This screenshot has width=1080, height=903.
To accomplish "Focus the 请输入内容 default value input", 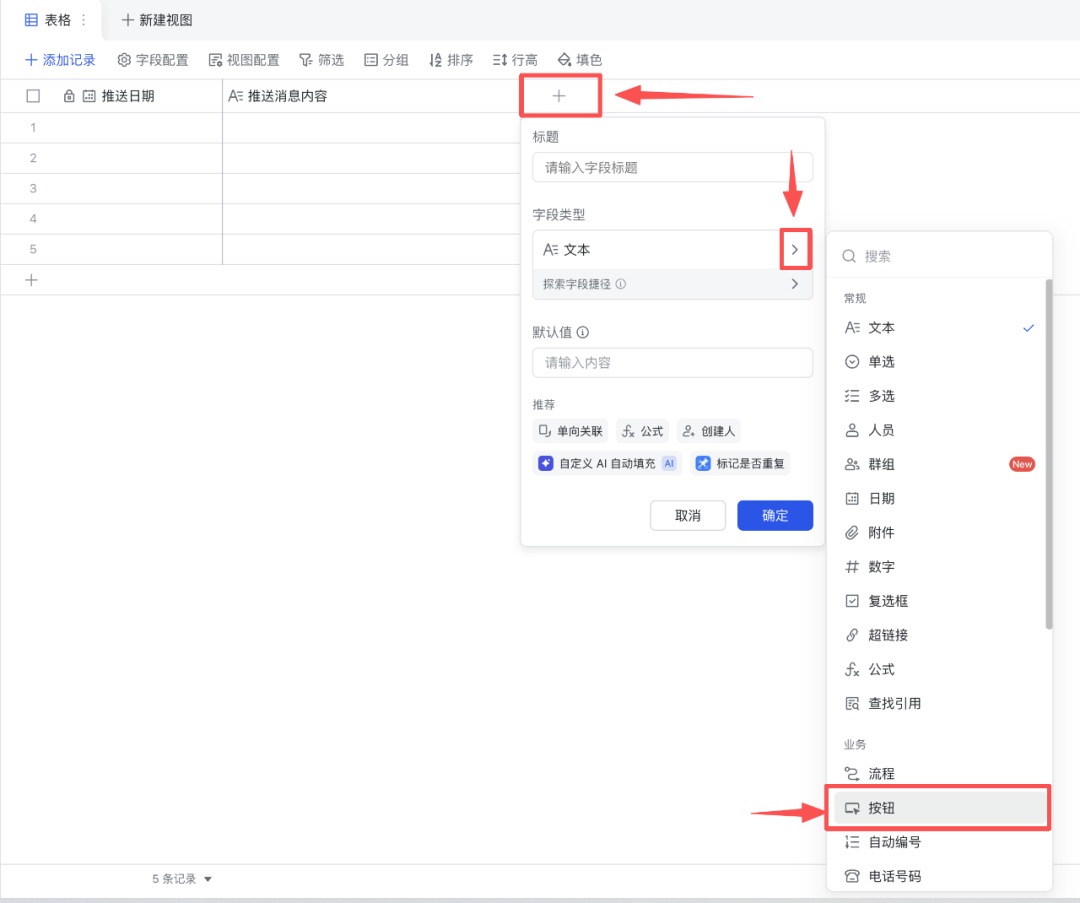I will 672,362.
